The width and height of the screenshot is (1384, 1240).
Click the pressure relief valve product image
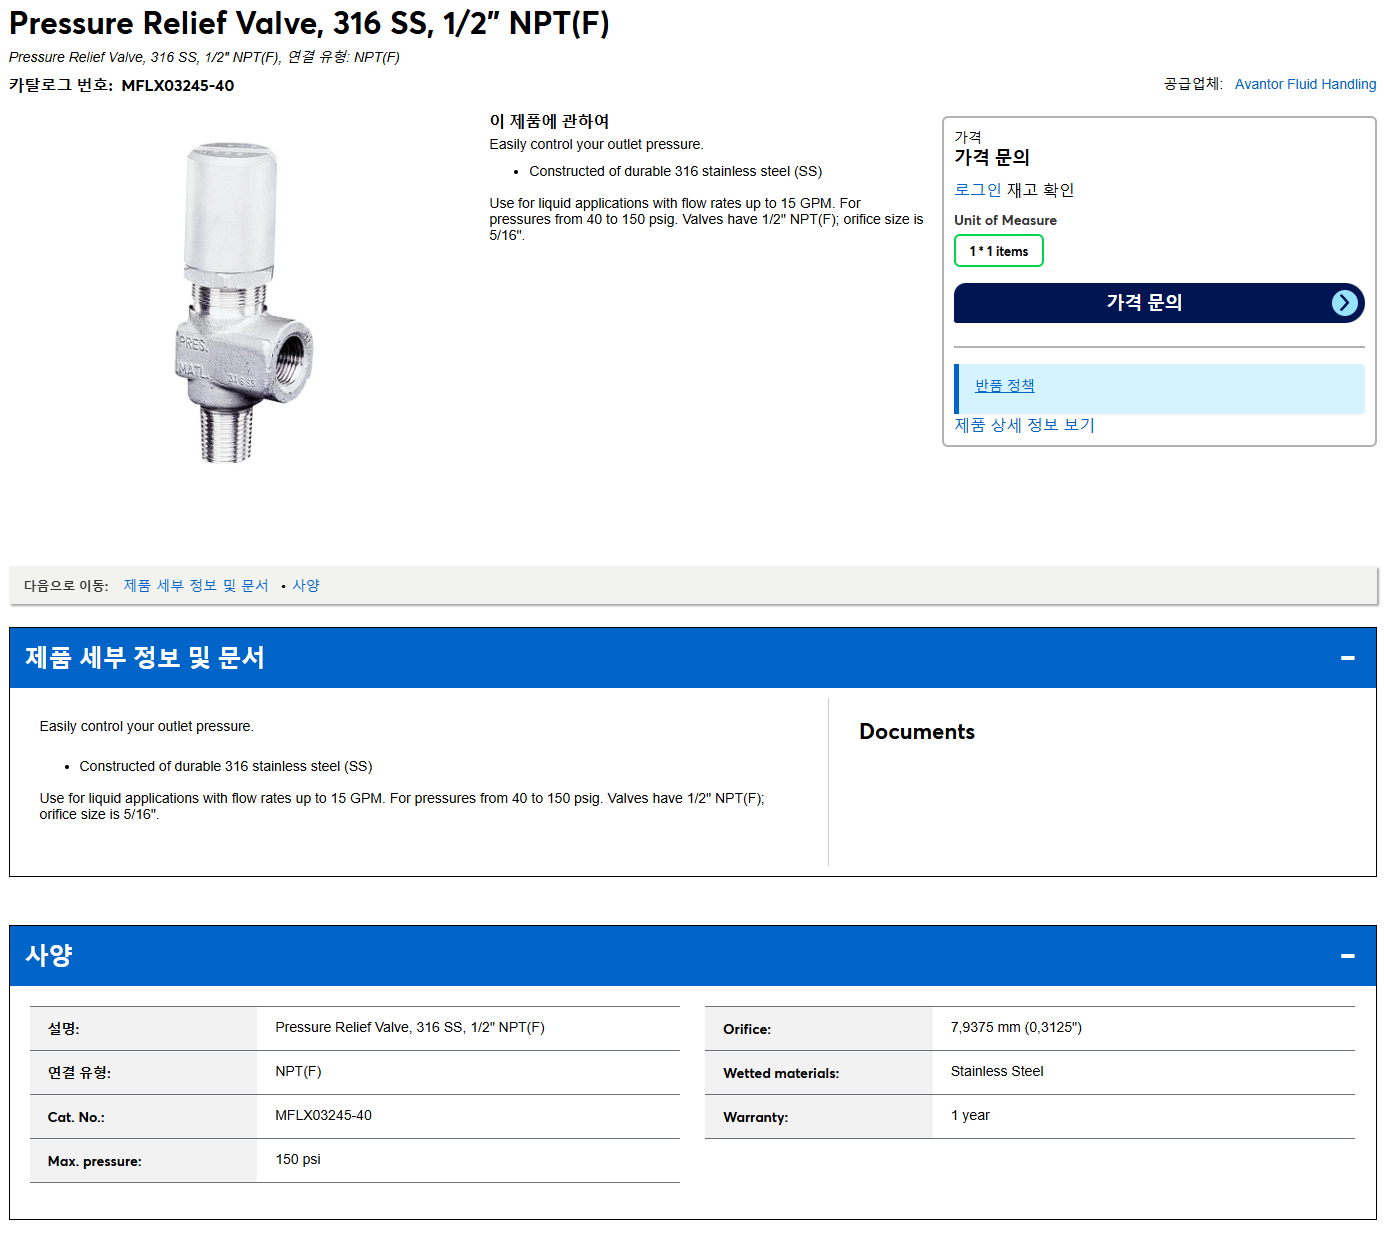pyautogui.click(x=243, y=302)
